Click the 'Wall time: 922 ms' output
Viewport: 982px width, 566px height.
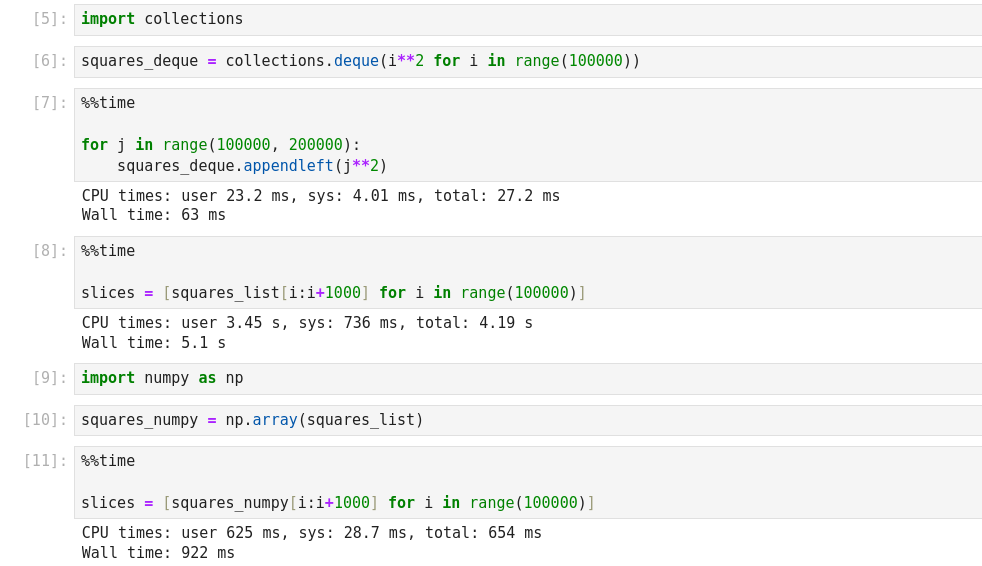click(x=158, y=553)
